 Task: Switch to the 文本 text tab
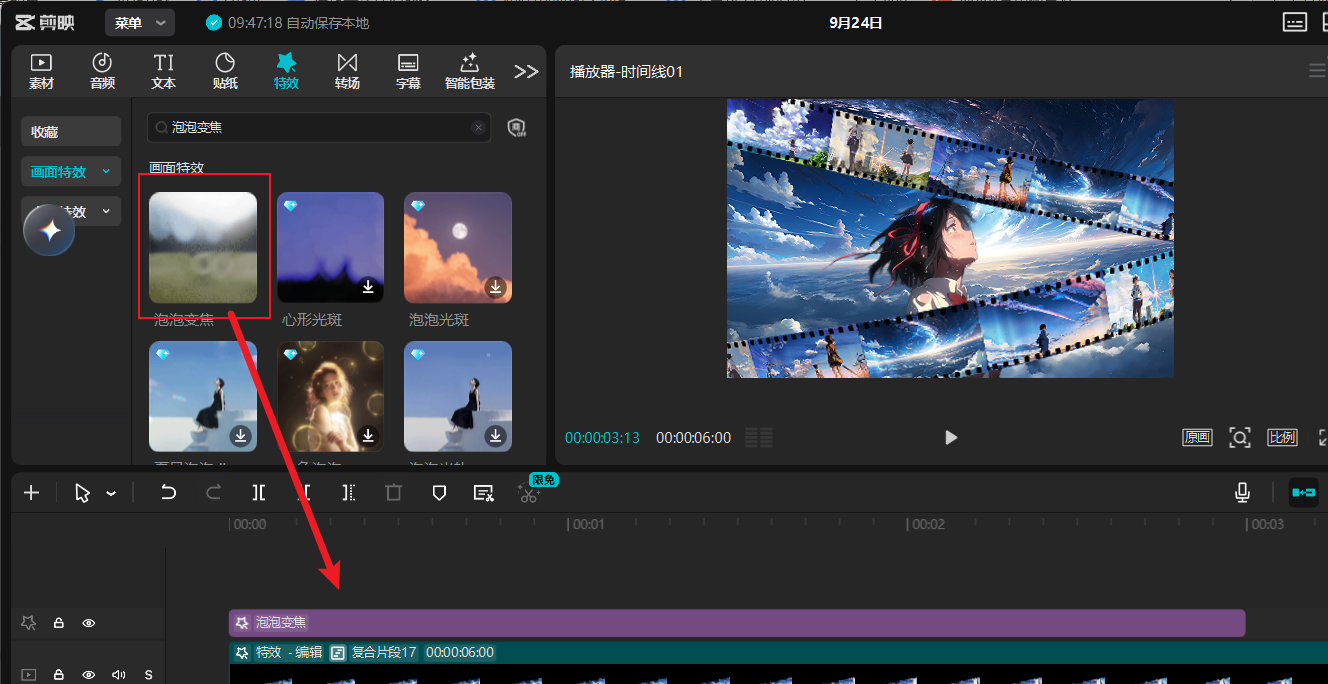(164, 71)
